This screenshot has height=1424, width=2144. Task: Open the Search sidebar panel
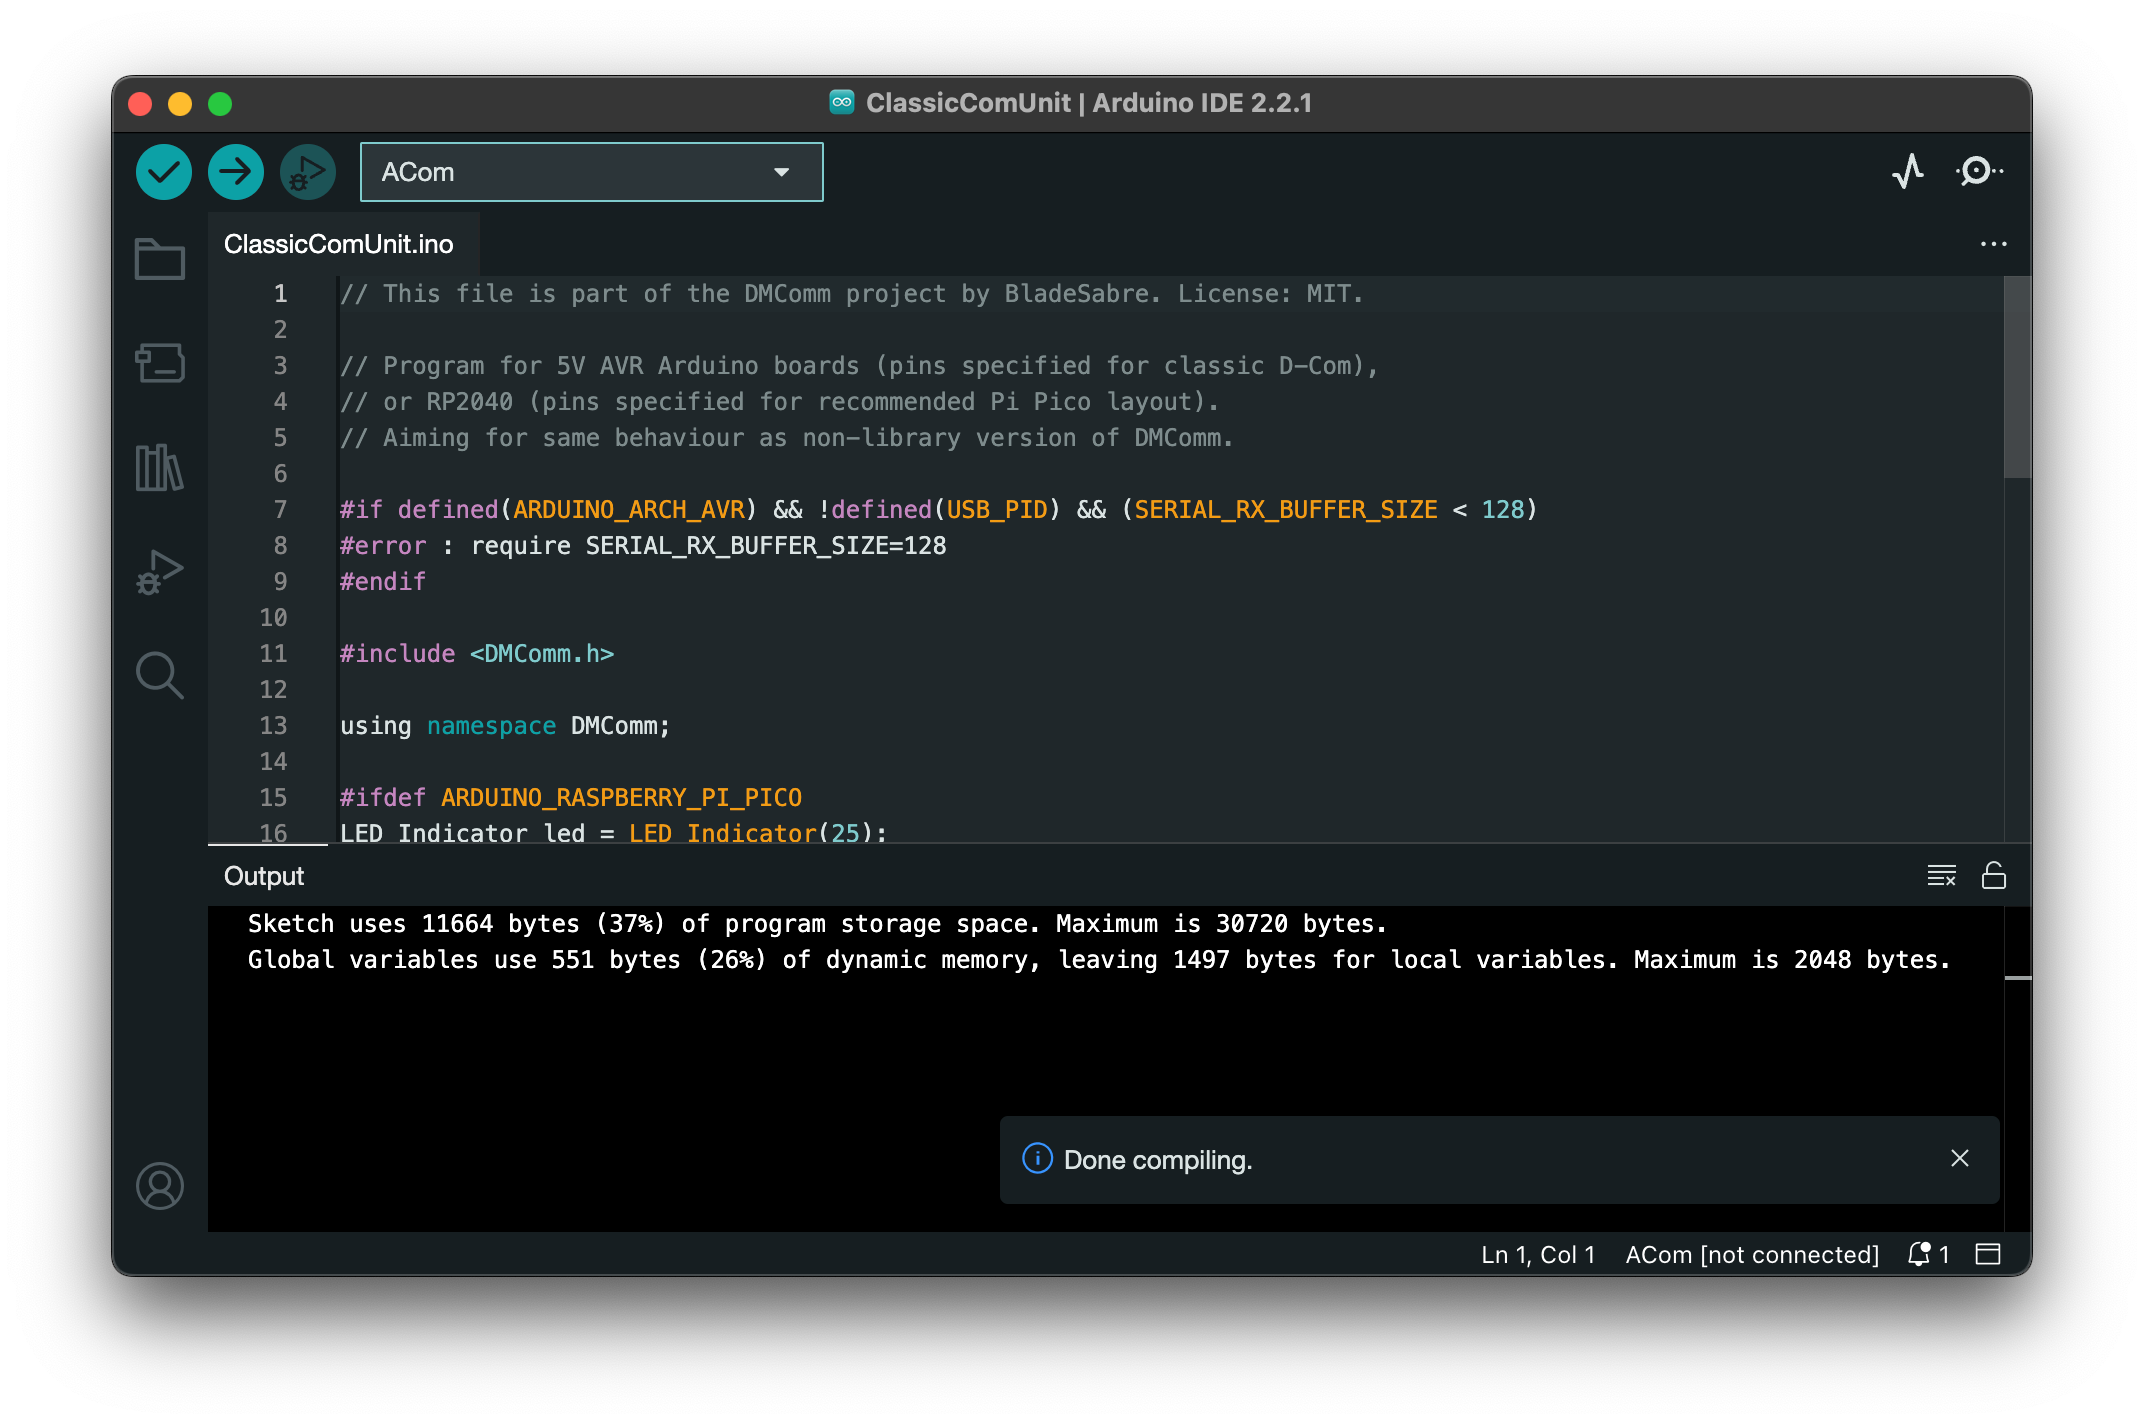160,676
